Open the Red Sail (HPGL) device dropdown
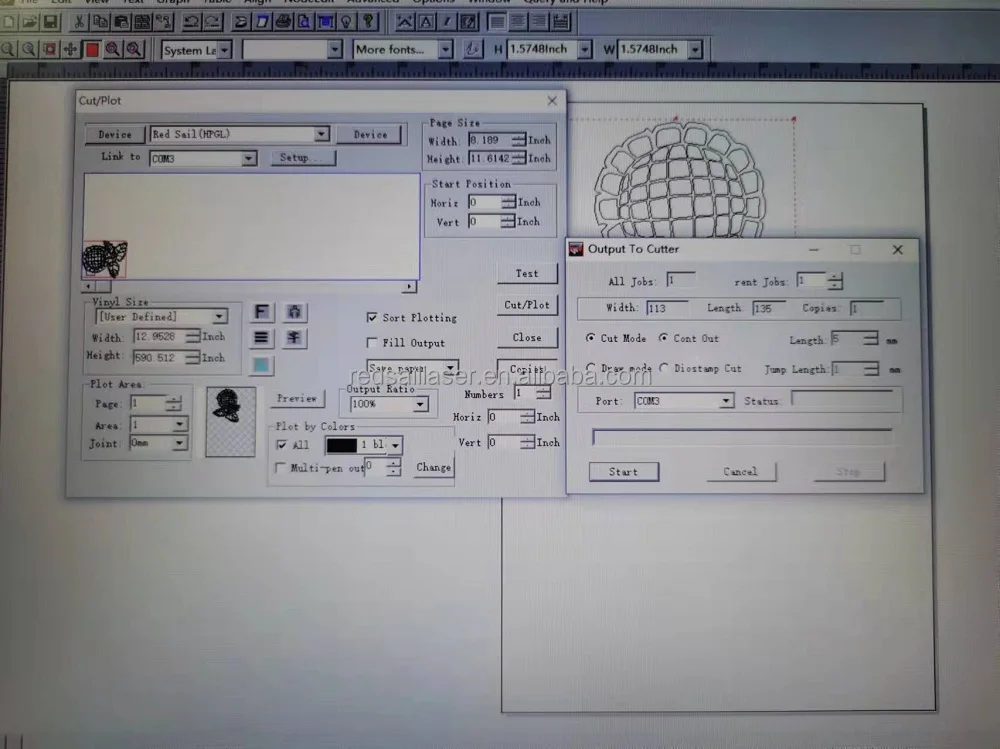This screenshot has width=1000, height=749. click(x=321, y=134)
